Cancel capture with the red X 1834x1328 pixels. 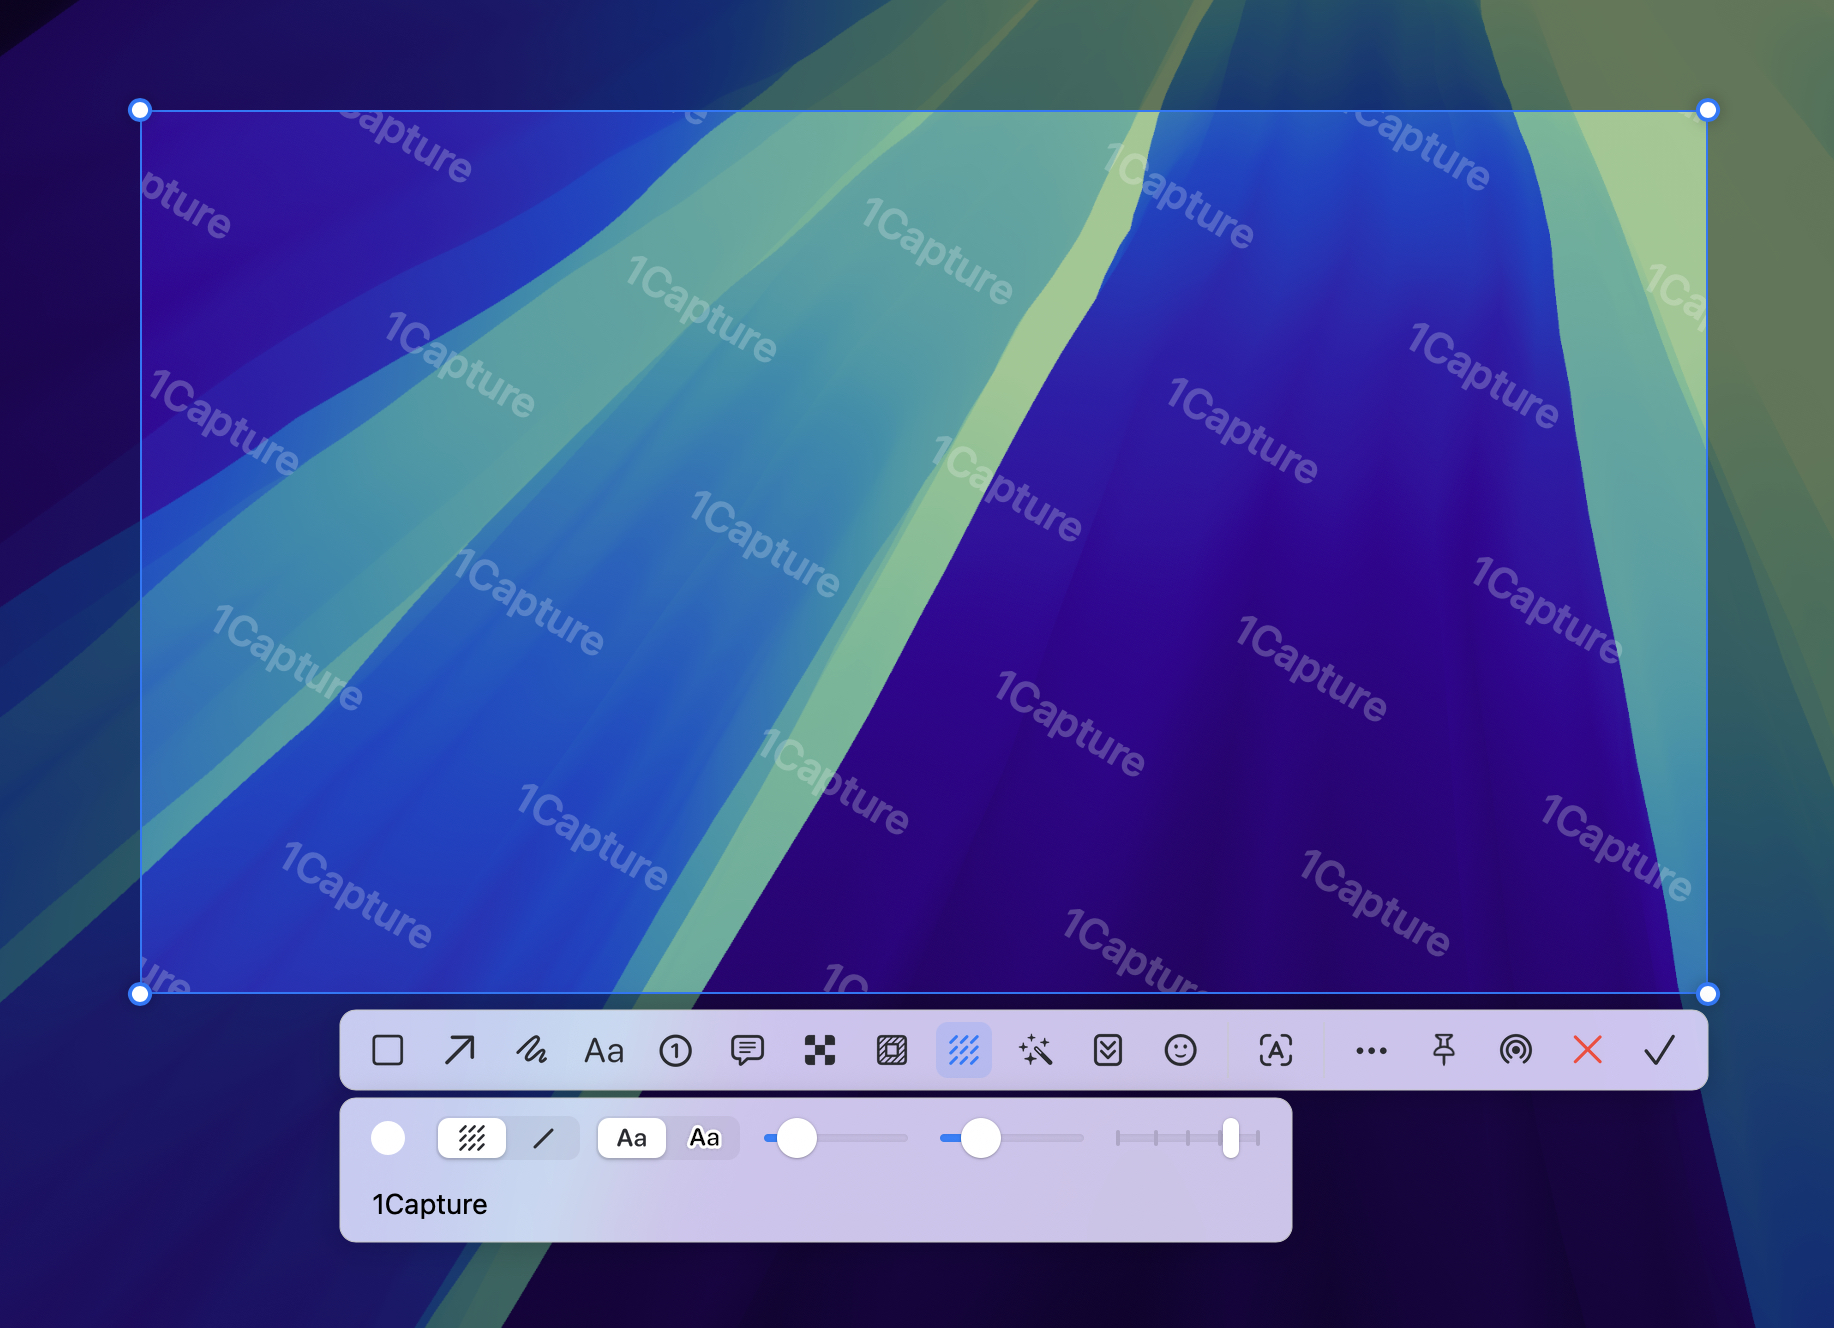point(1587,1050)
